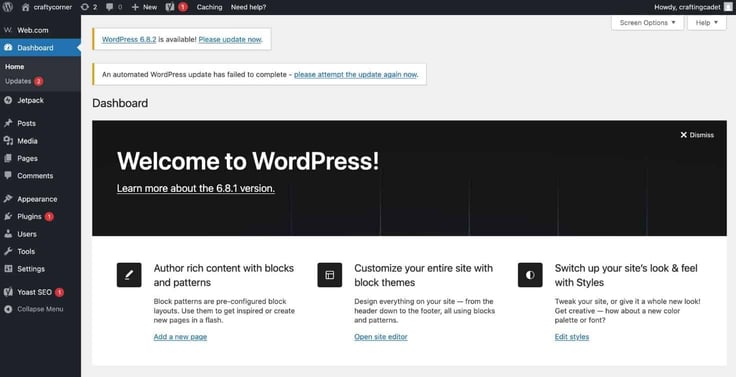Click the Tools wrench icon

(x=8, y=251)
